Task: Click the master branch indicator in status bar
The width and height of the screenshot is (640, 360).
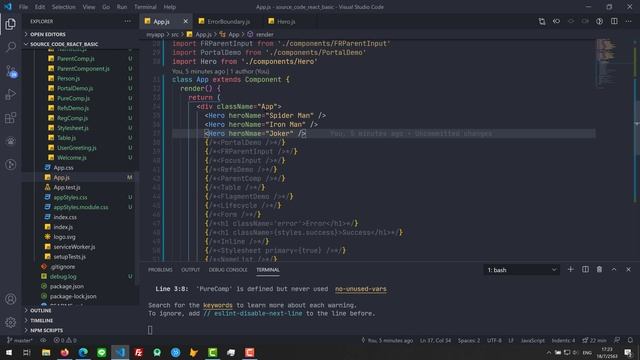Action: (20, 340)
